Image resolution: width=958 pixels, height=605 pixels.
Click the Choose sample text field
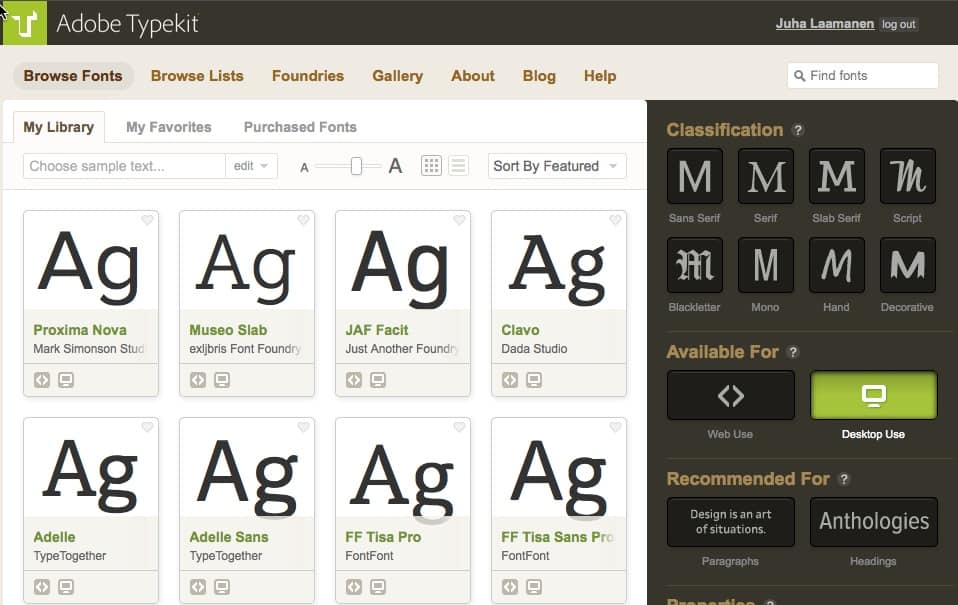(125, 166)
